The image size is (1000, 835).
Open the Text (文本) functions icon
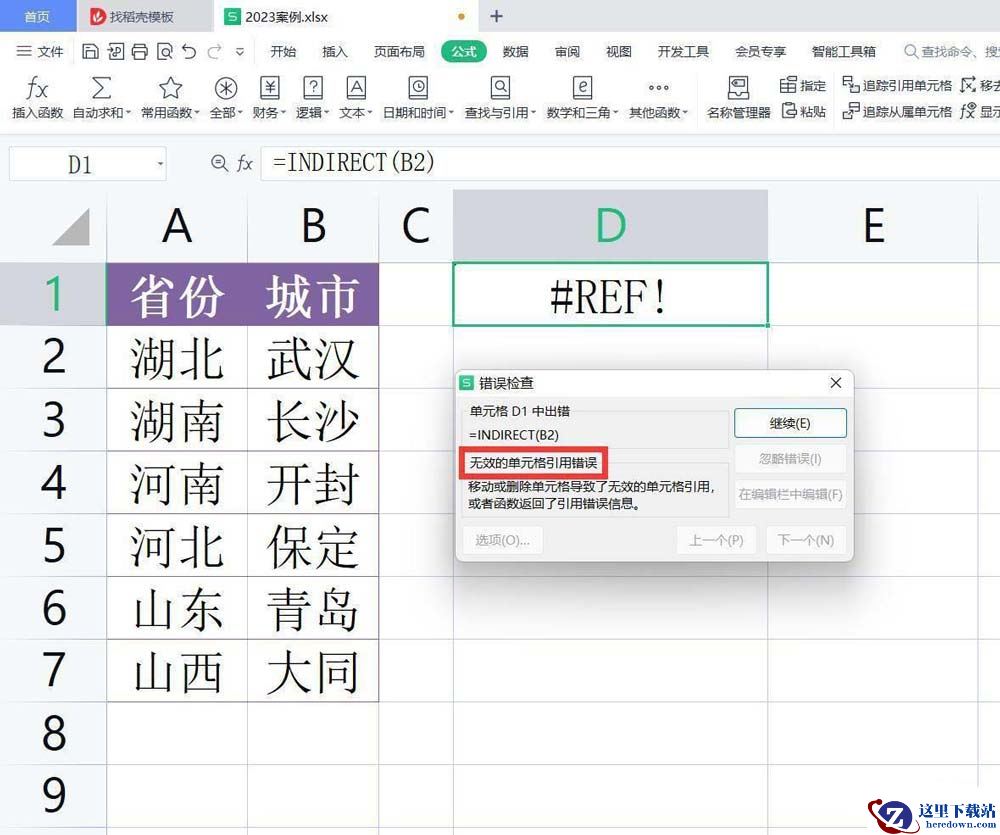click(356, 88)
